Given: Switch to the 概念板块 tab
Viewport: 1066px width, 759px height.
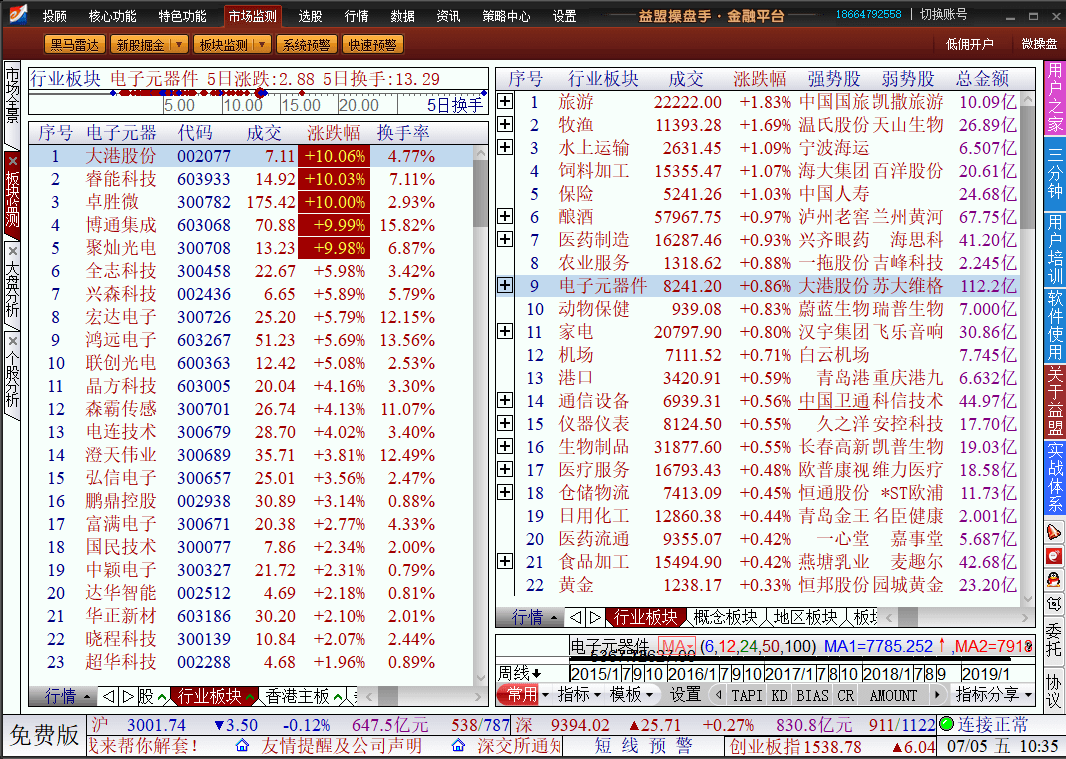Looking at the screenshot, I should tap(725, 617).
